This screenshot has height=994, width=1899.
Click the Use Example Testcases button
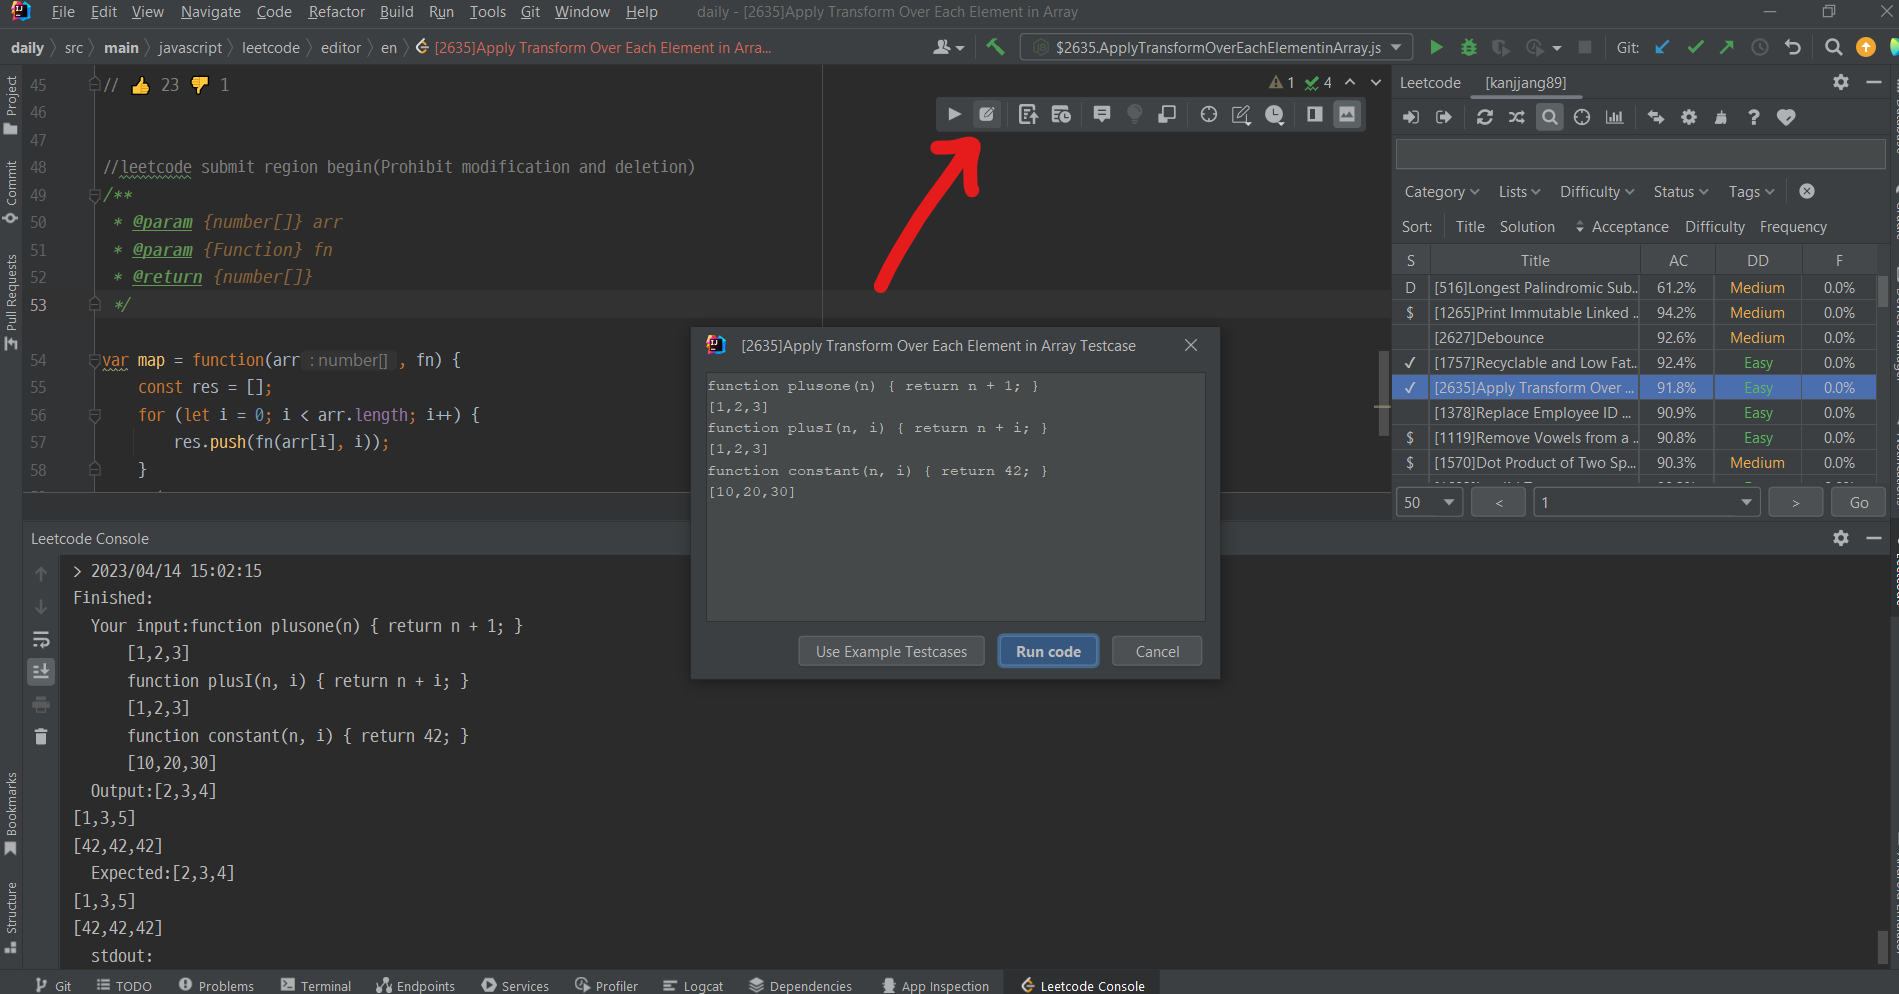[x=891, y=651]
